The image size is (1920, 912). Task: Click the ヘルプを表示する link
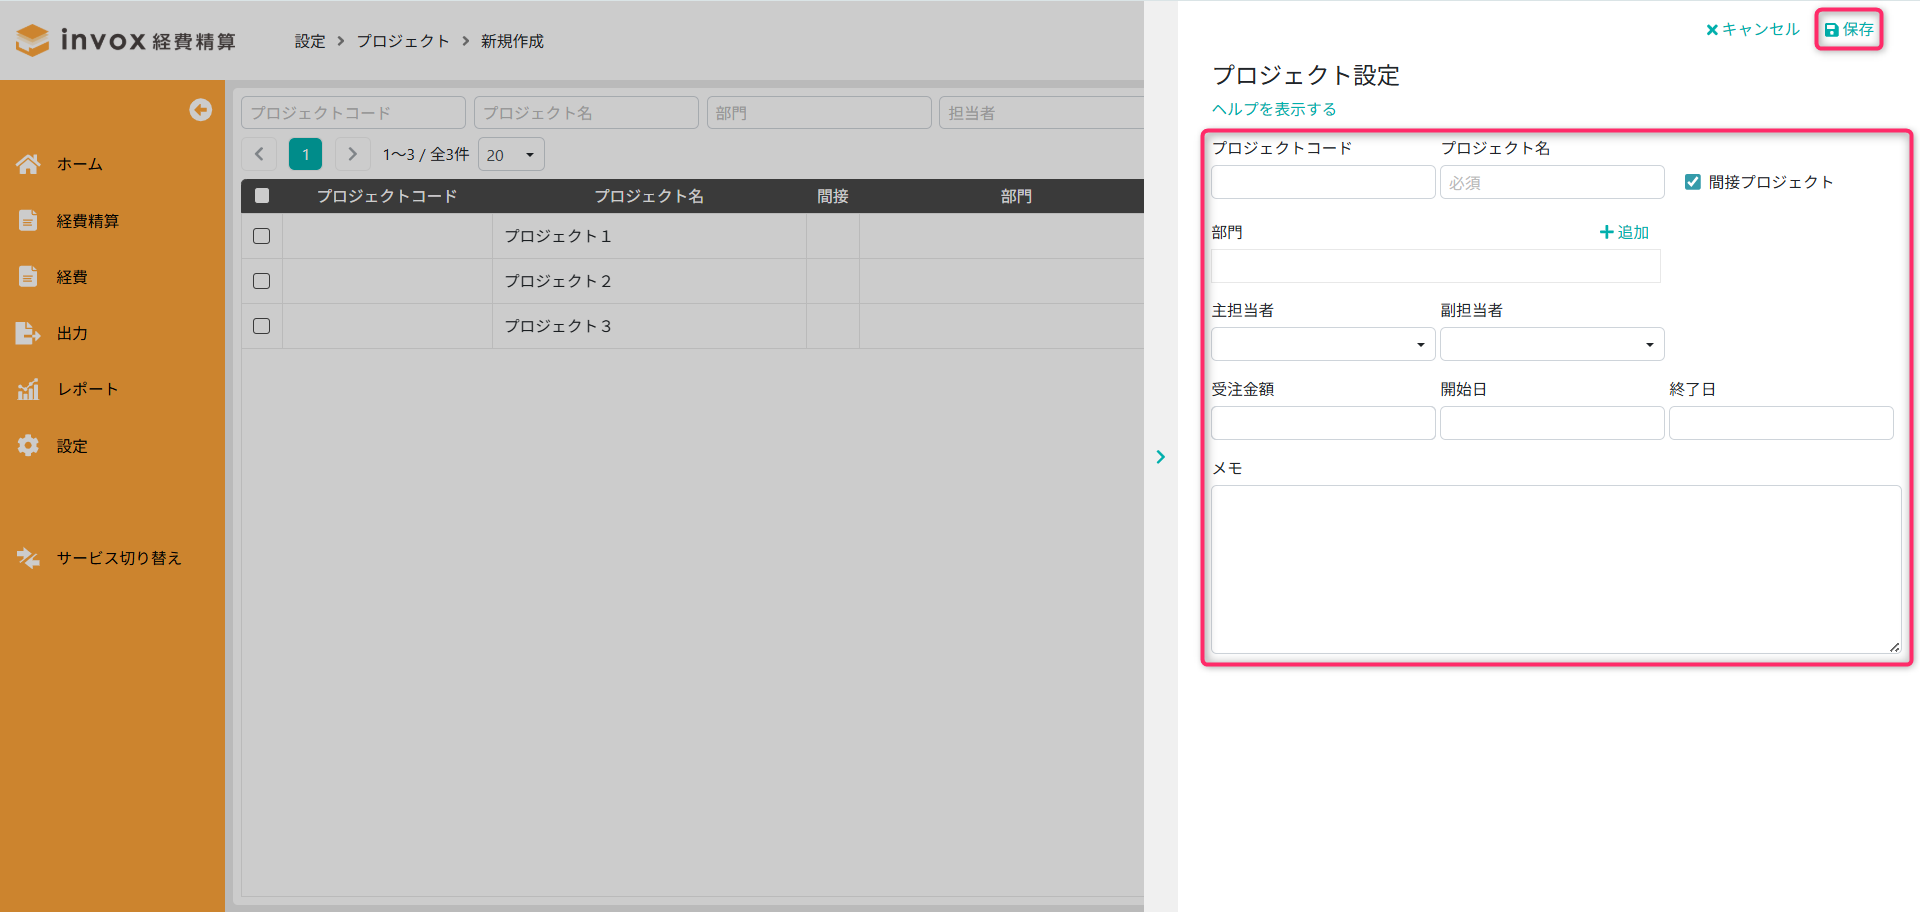point(1274,109)
